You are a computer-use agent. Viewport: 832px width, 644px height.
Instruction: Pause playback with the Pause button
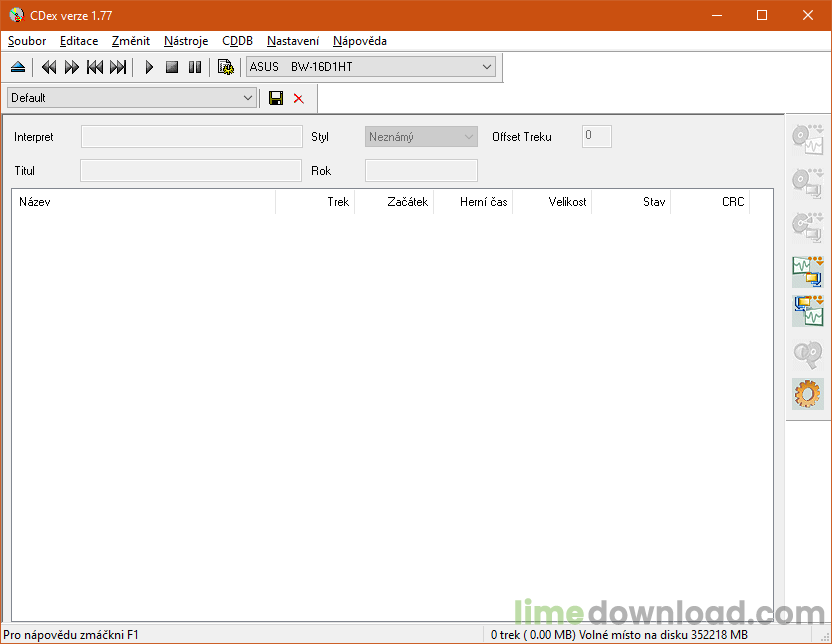pyautogui.click(x=195, y=67)
